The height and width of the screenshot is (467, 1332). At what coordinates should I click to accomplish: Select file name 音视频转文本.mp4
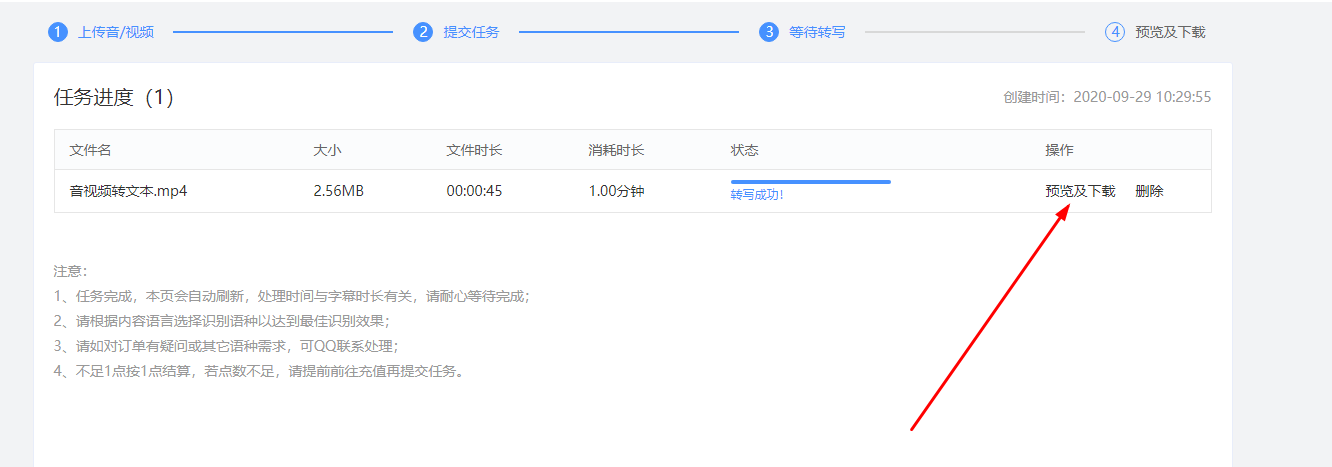coord(128,191)
